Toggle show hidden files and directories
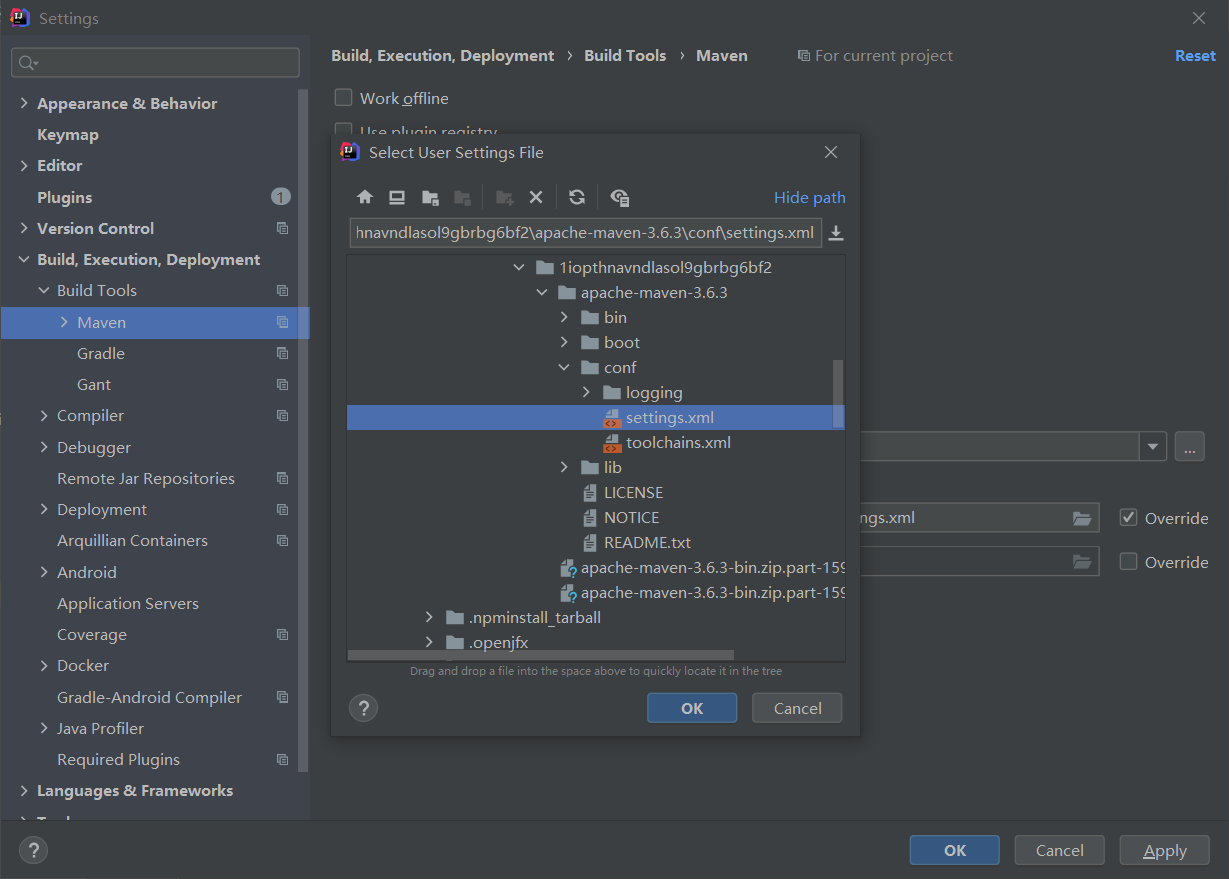Image resolution: width=1229 pixels, height=879 pixels. pyautogui.click(x=619, y=197)
